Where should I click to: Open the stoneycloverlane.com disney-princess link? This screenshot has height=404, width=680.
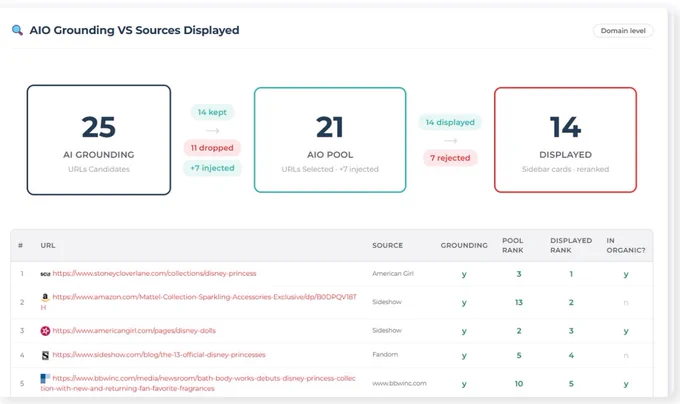(x=154, y=274)
